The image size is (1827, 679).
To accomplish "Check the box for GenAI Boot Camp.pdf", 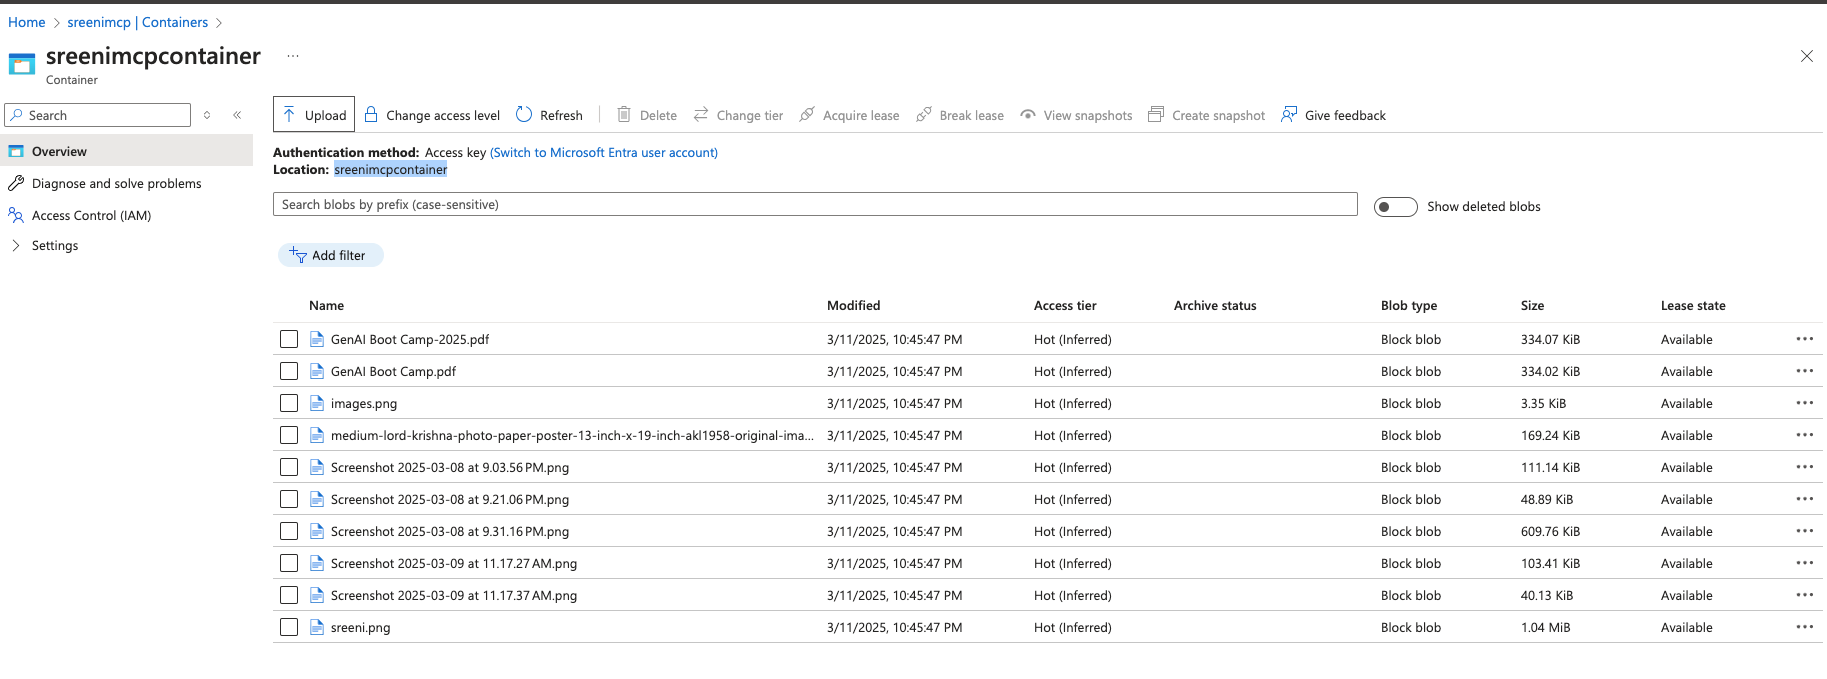I will point(289,371).
